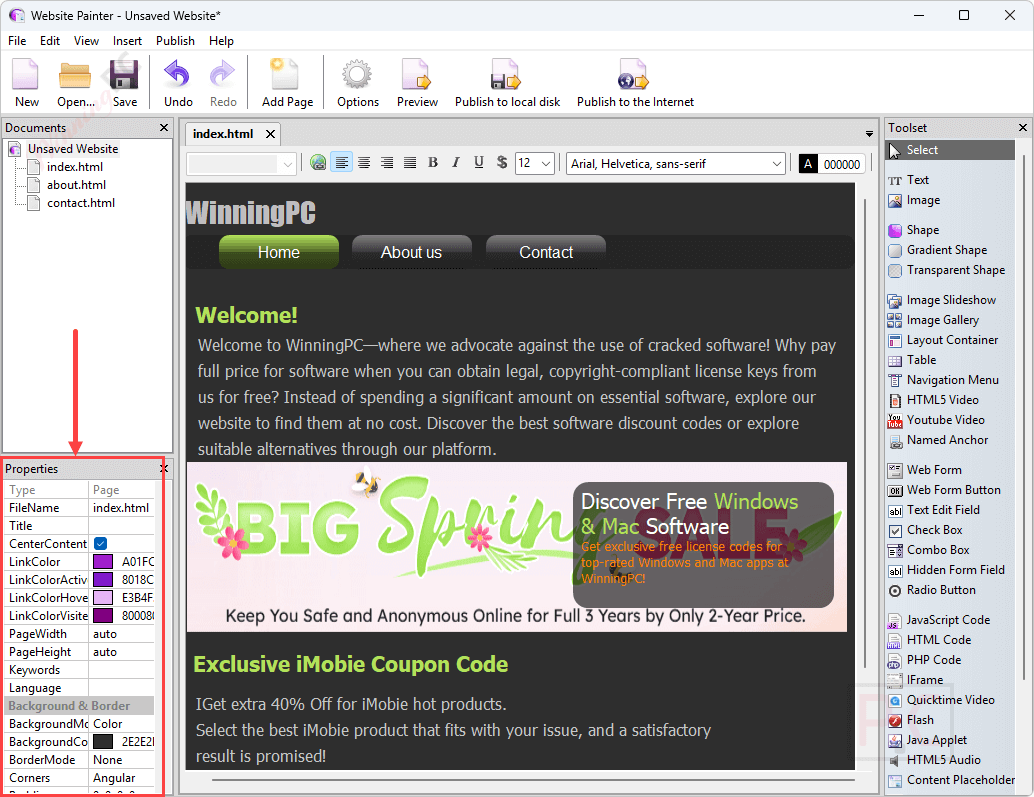1034x797 pixels.
Task: Change the text color swatch
Action: click(x=808, y=163)
